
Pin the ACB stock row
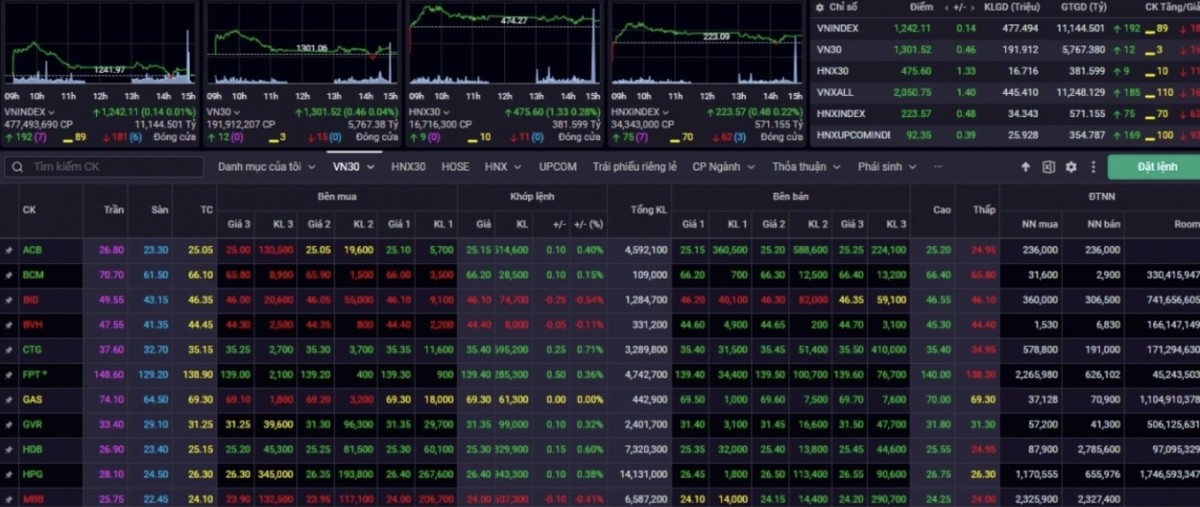pyautogui.click(x=9, y=249)
